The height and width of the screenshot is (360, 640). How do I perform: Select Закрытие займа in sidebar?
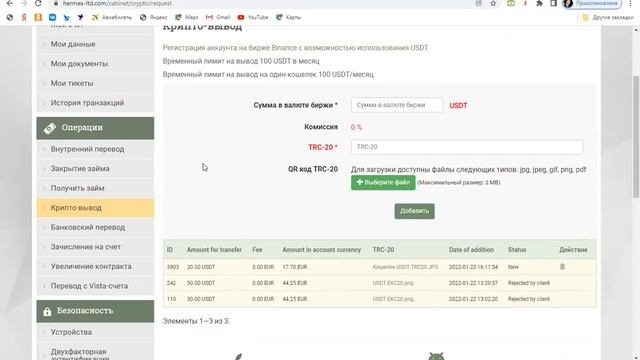tap(96, 169)
